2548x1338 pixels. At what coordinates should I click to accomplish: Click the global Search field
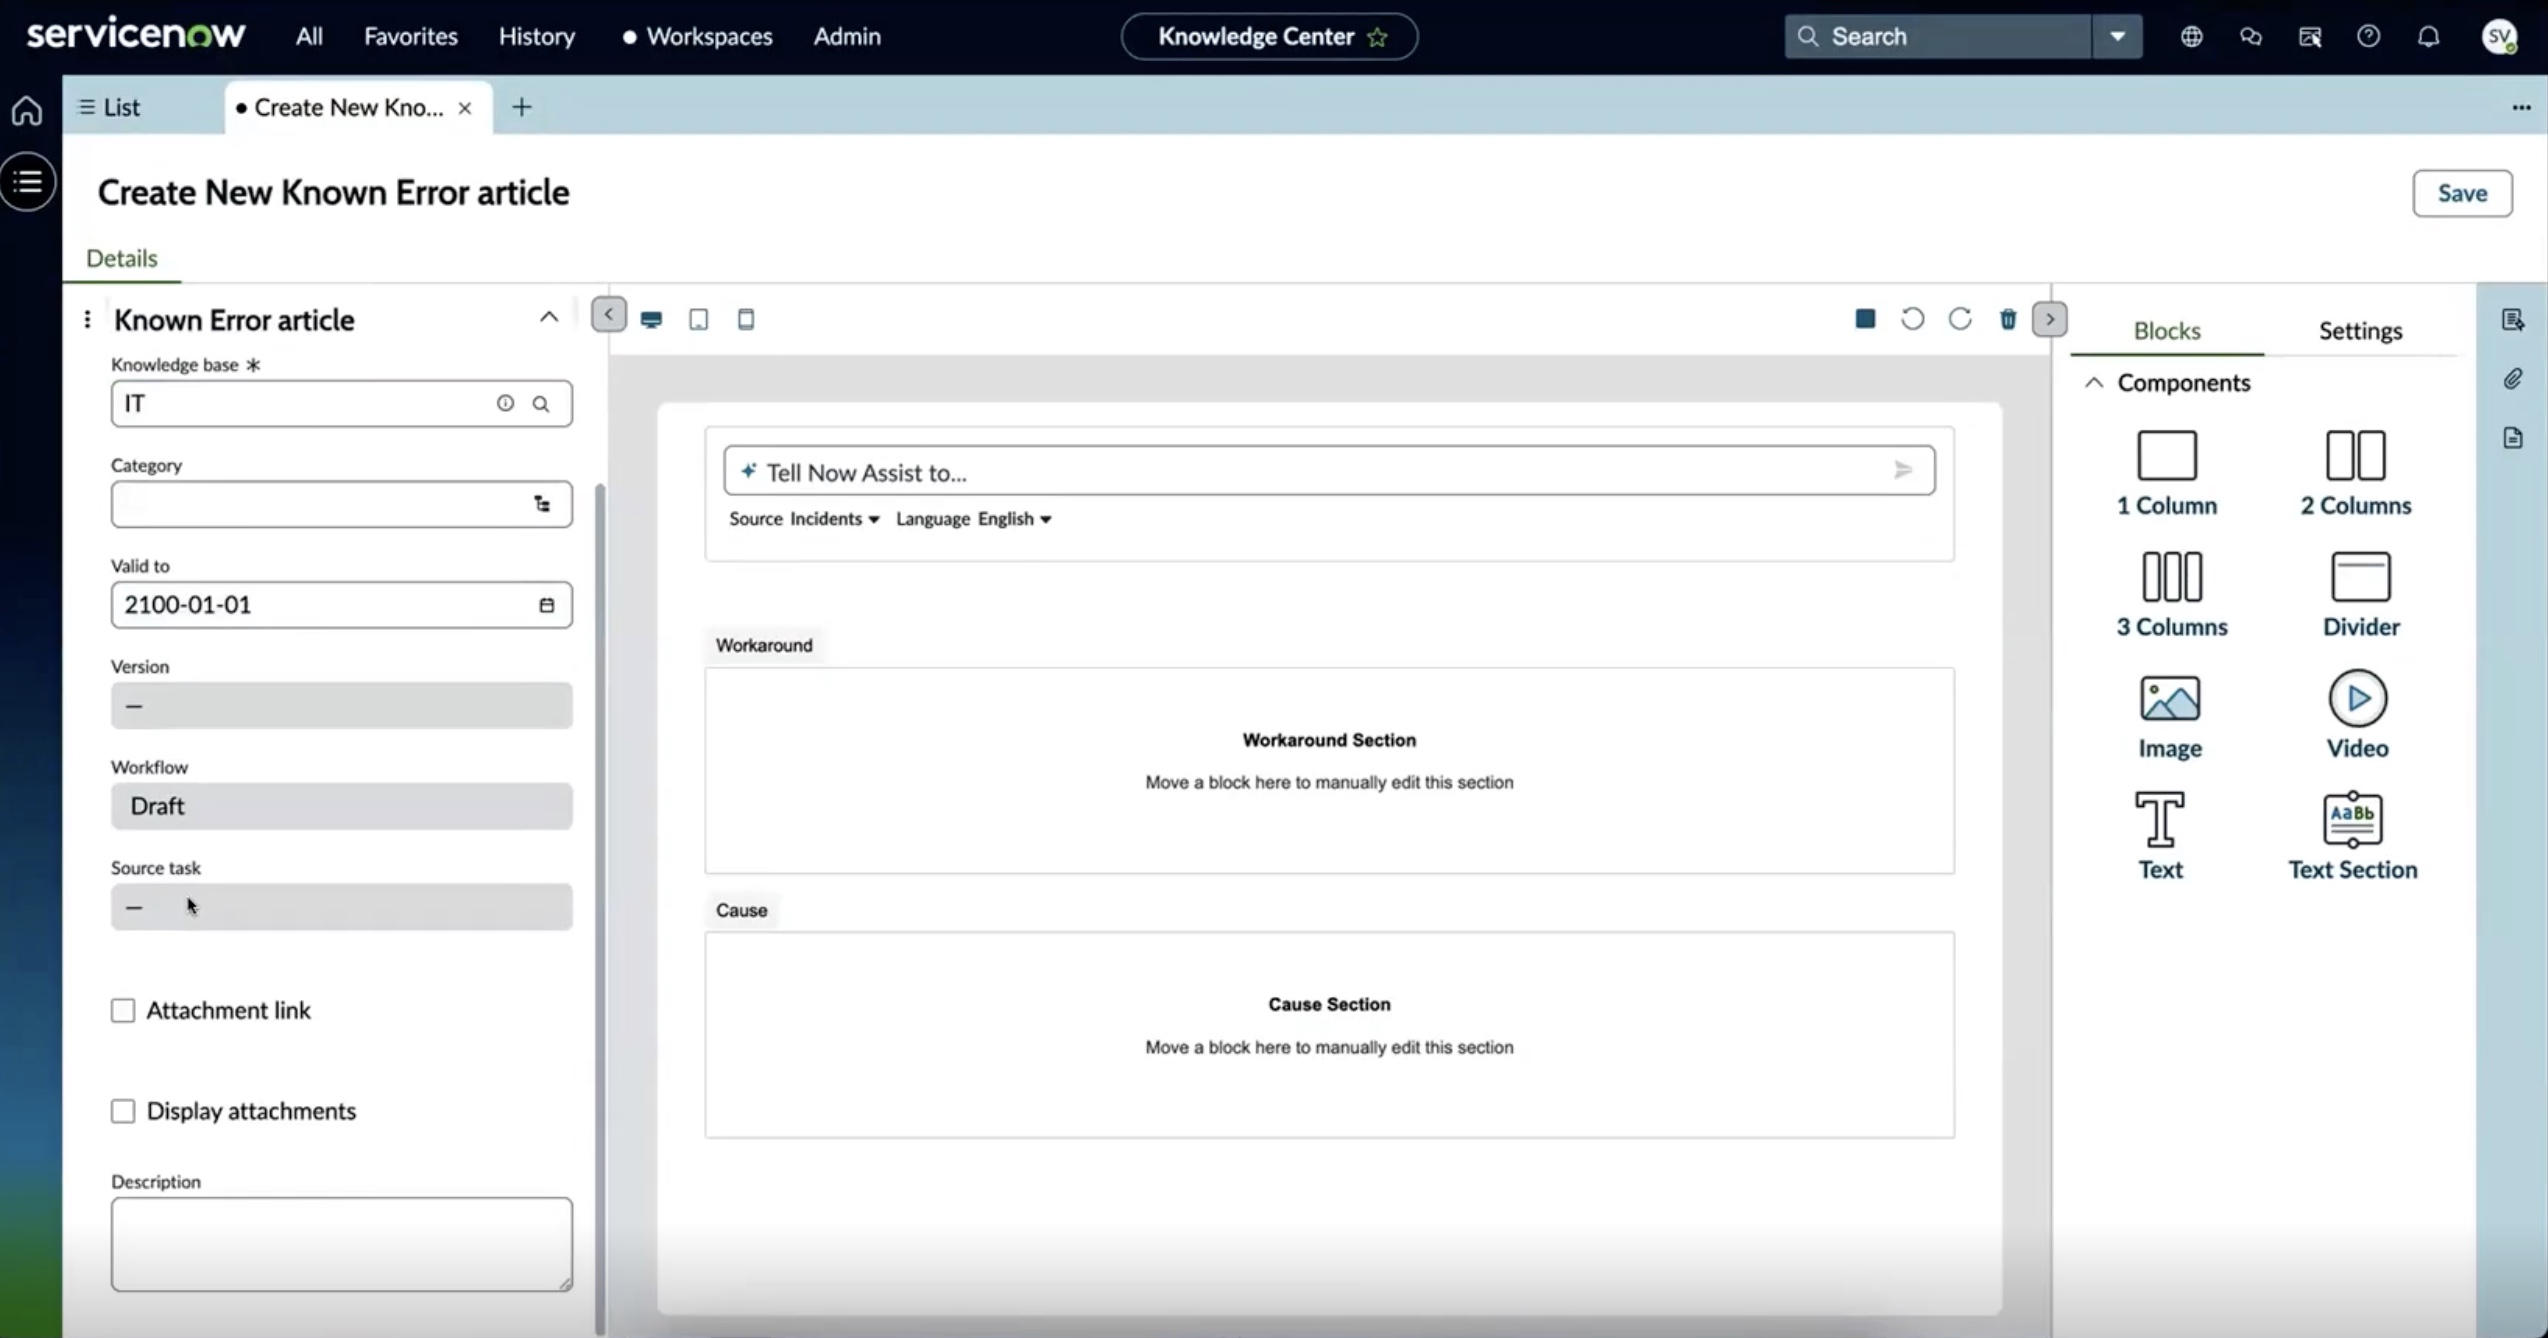point(1937,36)
